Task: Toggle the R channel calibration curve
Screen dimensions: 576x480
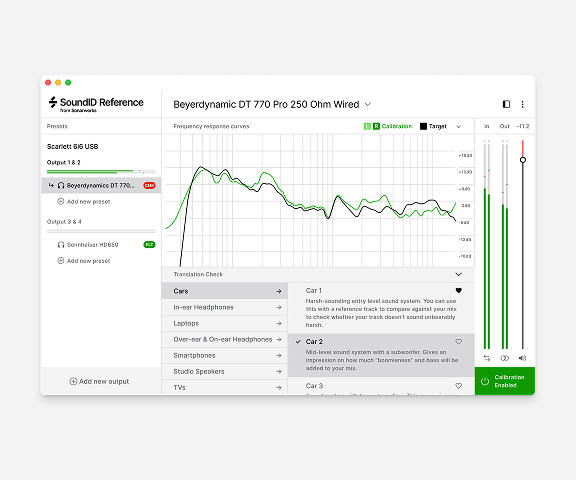Action: [376, 126]
